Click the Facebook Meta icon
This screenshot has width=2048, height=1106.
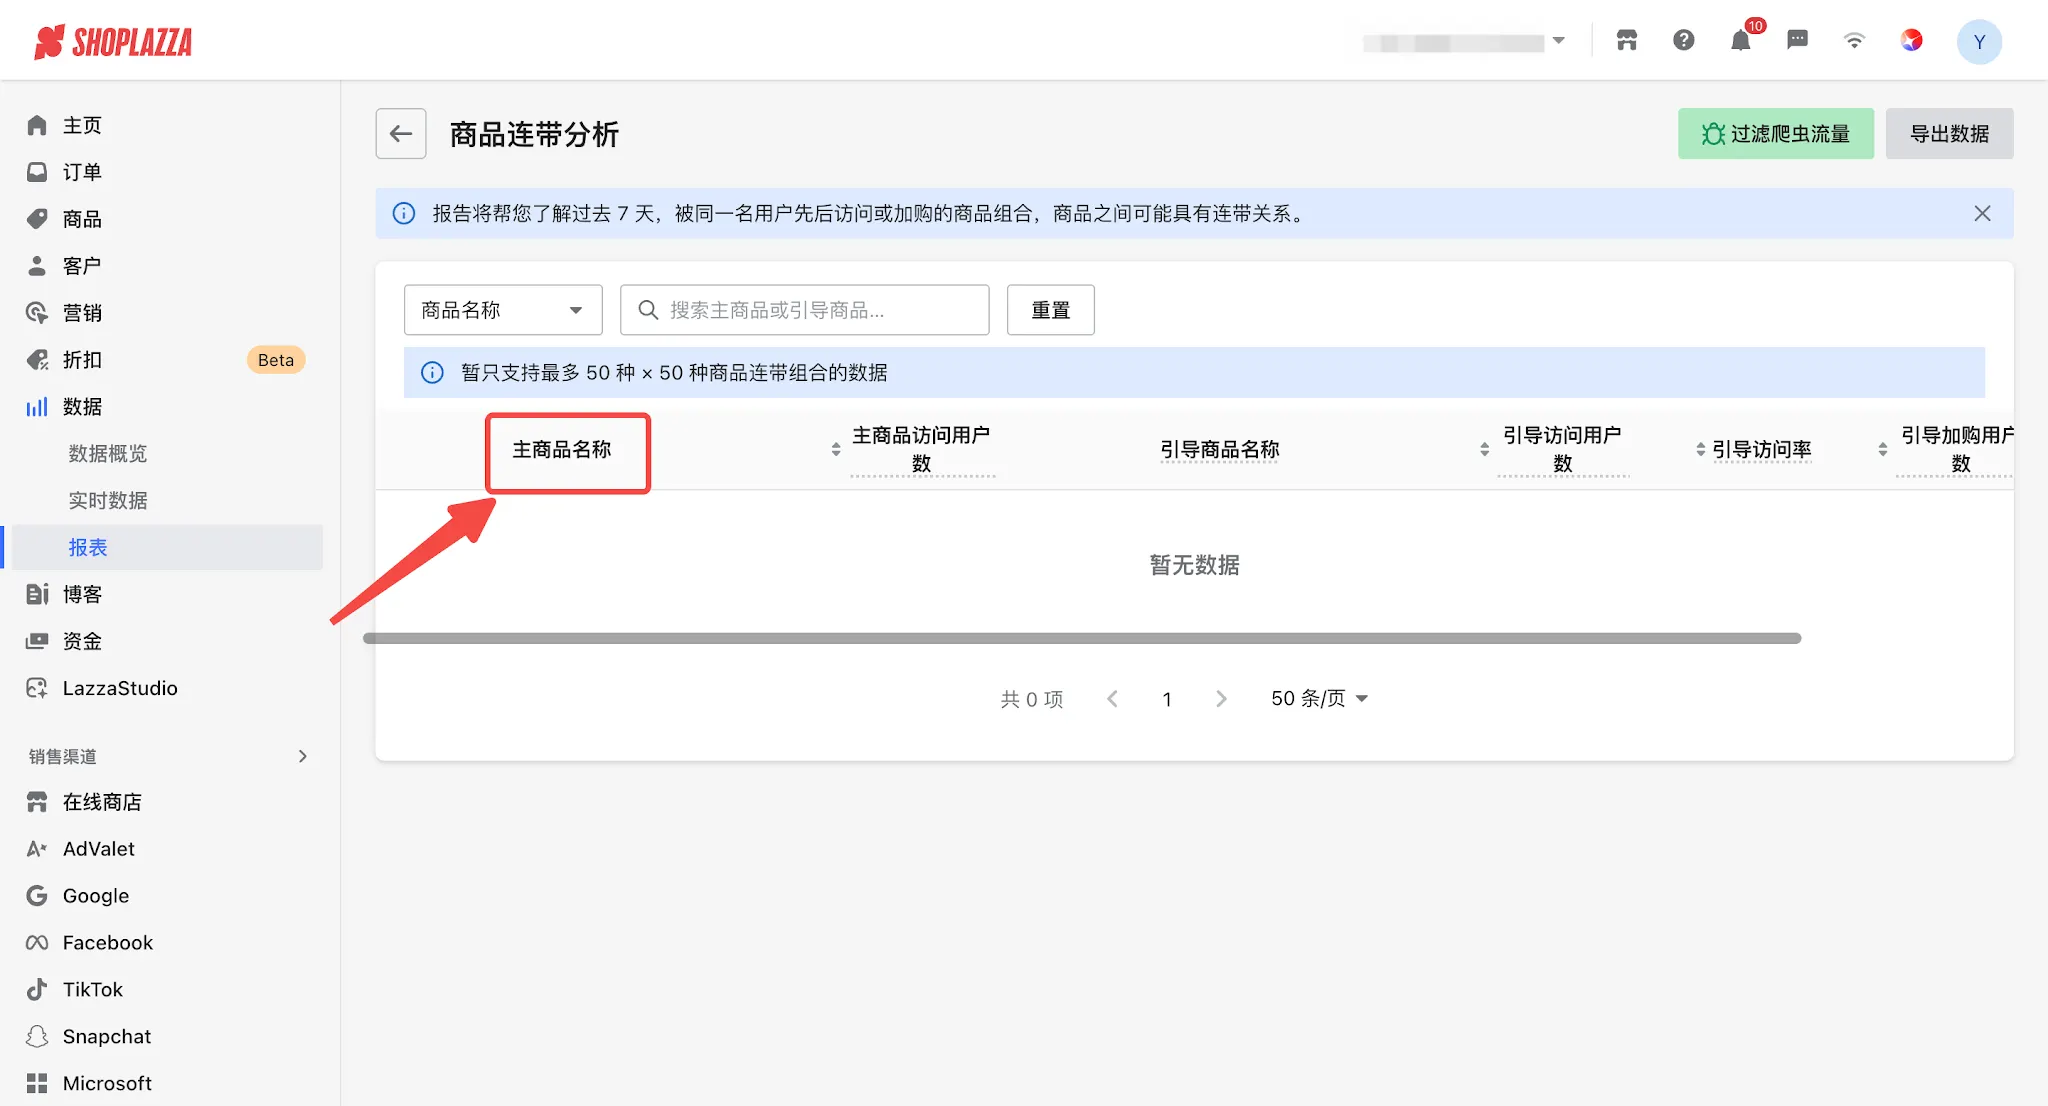(37, 943)
